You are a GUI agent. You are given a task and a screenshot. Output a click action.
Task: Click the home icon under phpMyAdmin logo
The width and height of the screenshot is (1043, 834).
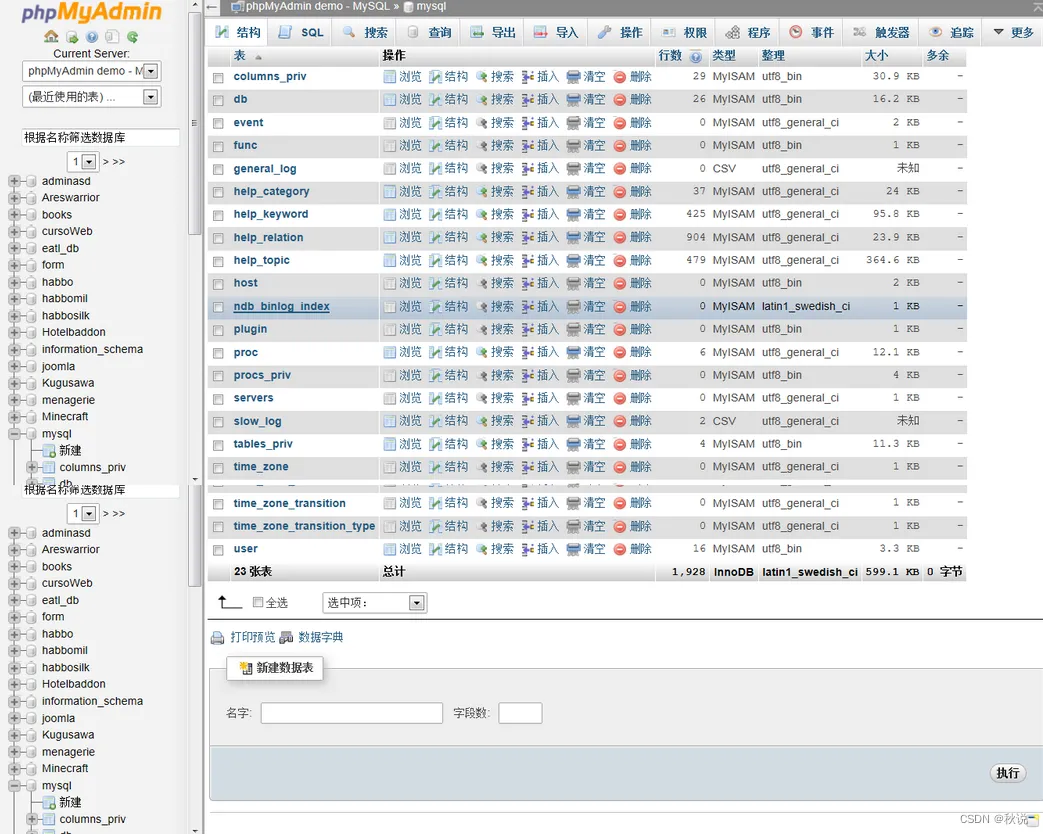coord(51,36)
